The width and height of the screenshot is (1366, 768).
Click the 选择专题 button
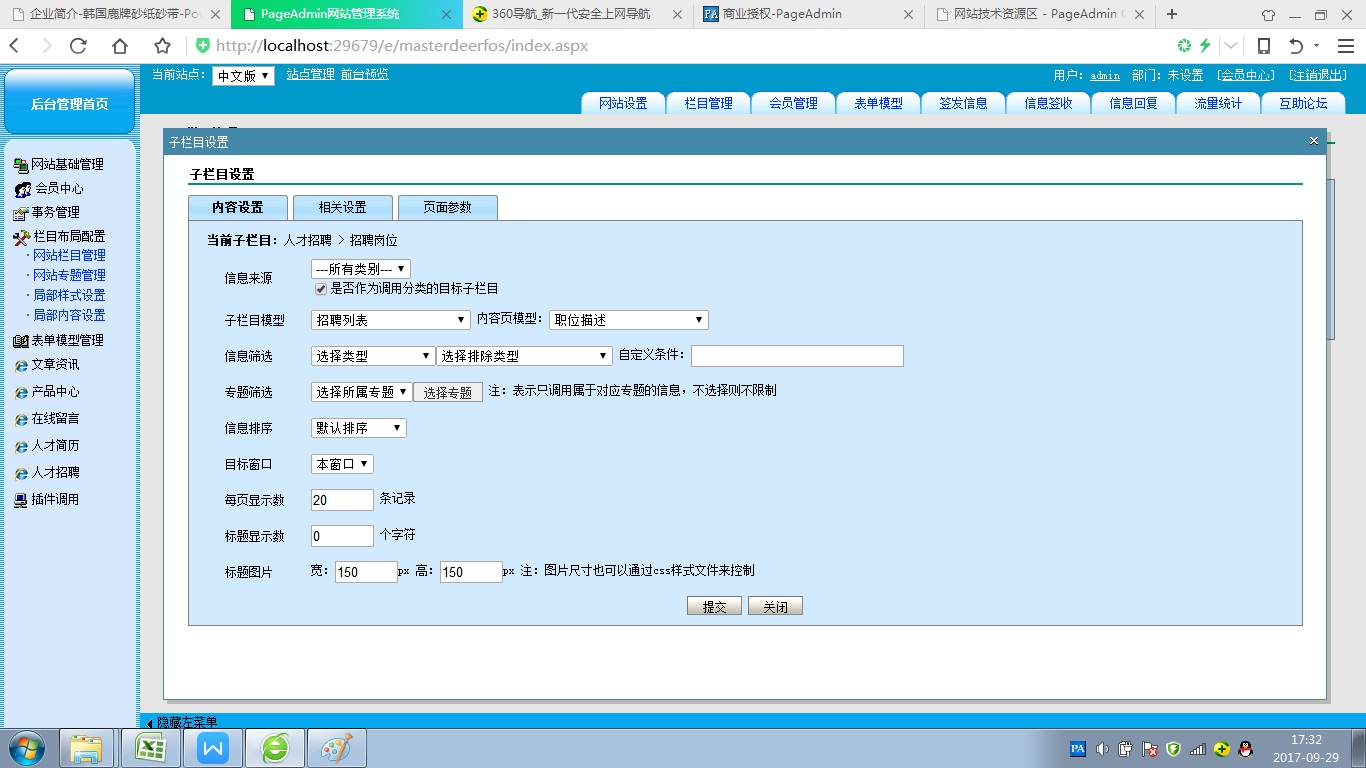pyautogui.click(x=447, y=393)
